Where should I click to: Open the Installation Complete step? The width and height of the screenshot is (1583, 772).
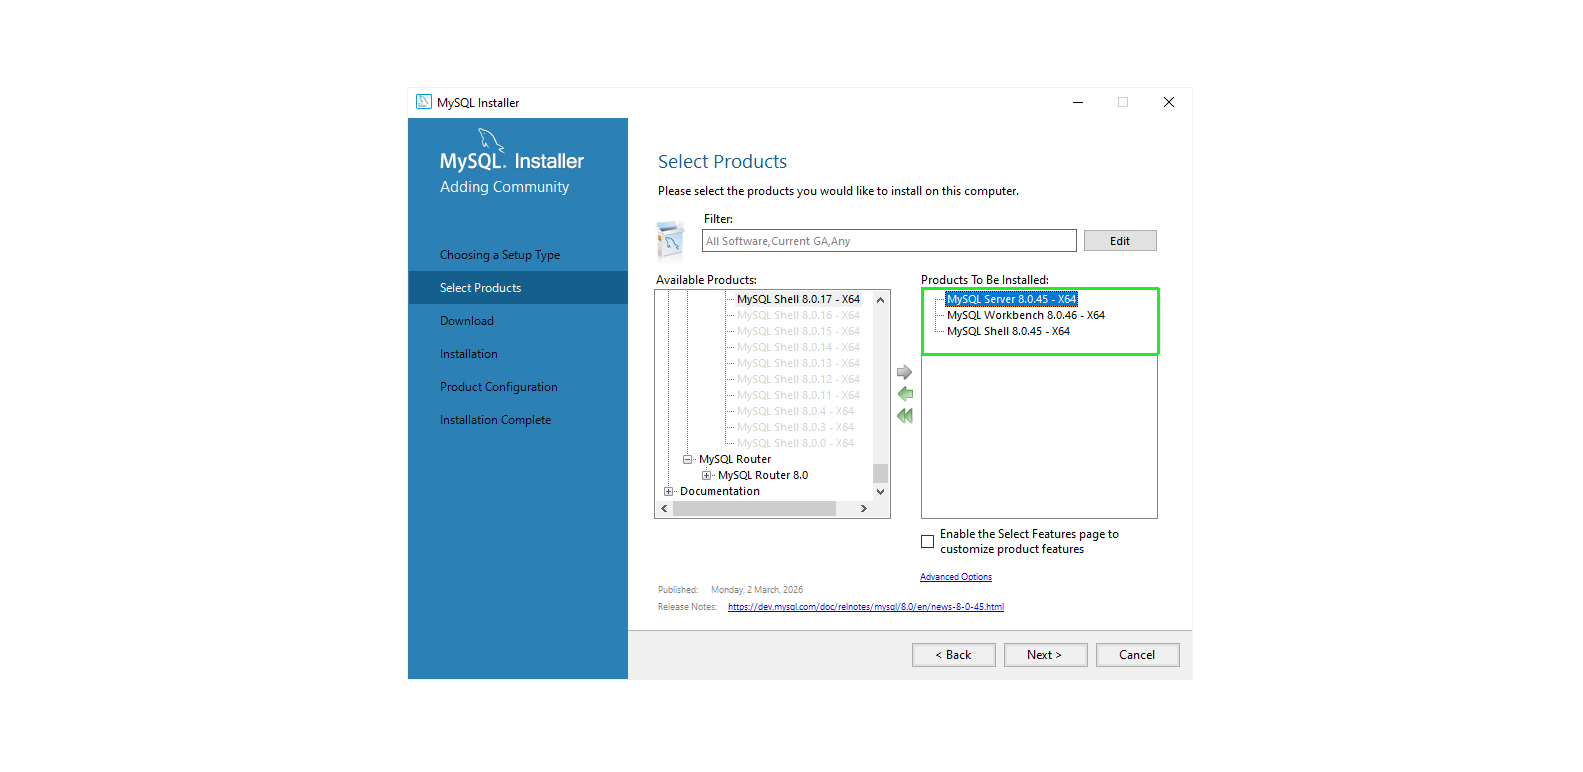pos(495,420)
